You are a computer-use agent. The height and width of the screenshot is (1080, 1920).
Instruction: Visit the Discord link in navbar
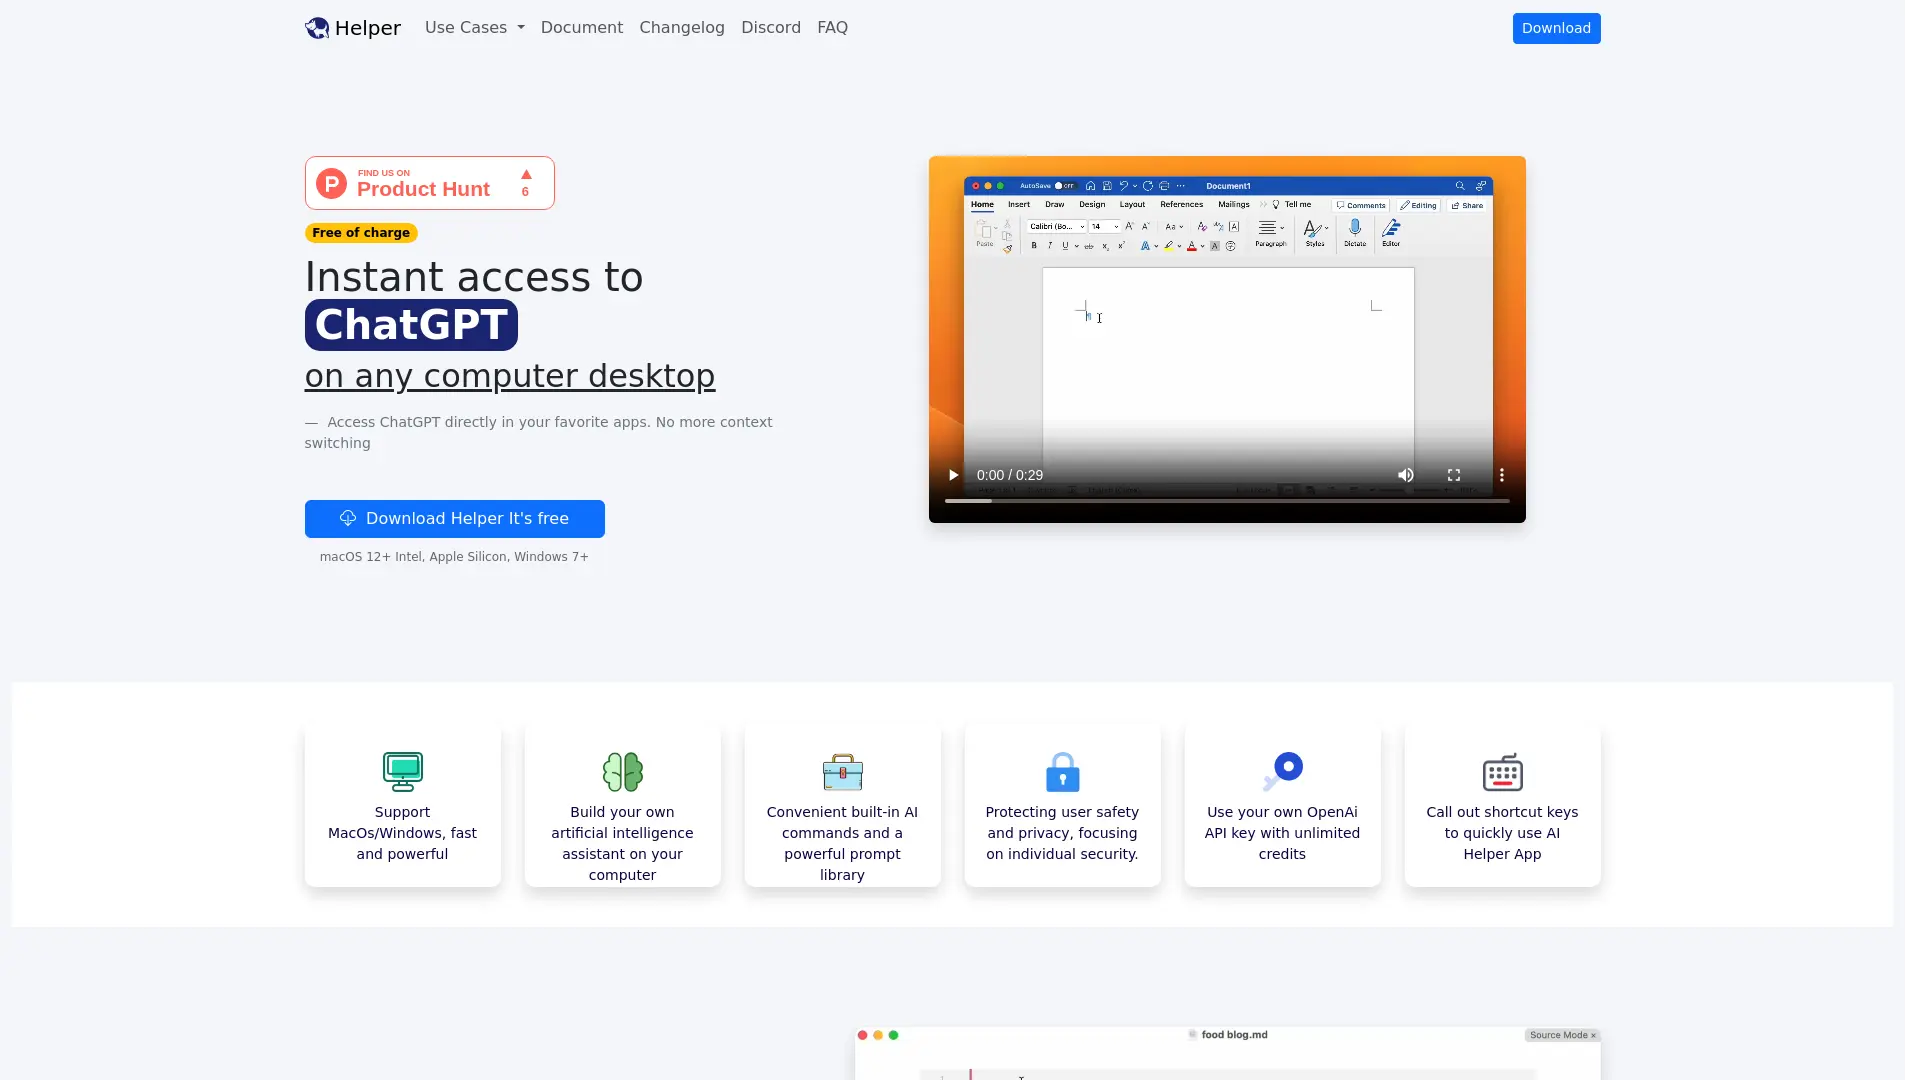771,28
